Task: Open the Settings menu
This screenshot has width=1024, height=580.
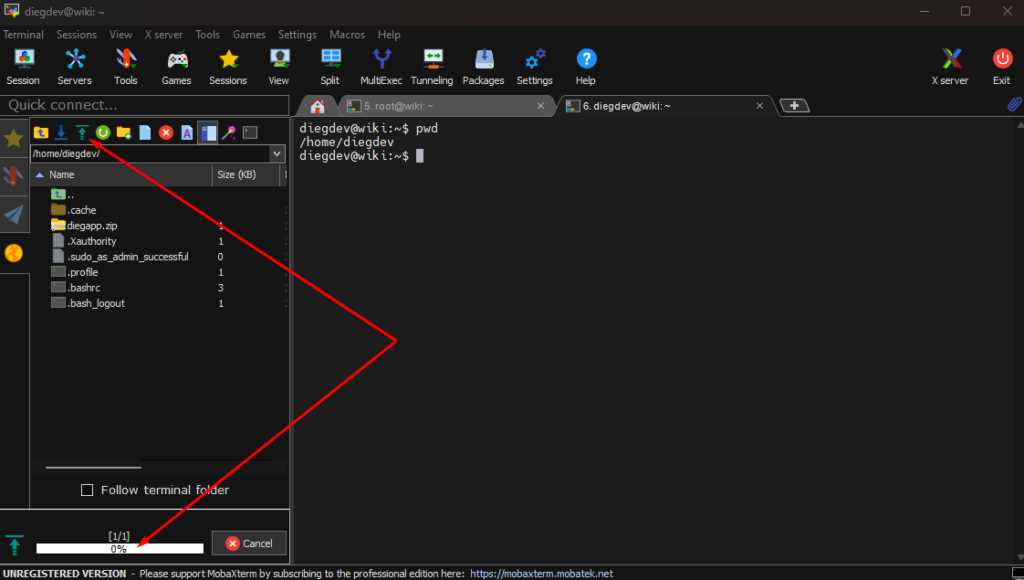Action: coord(297,35)
